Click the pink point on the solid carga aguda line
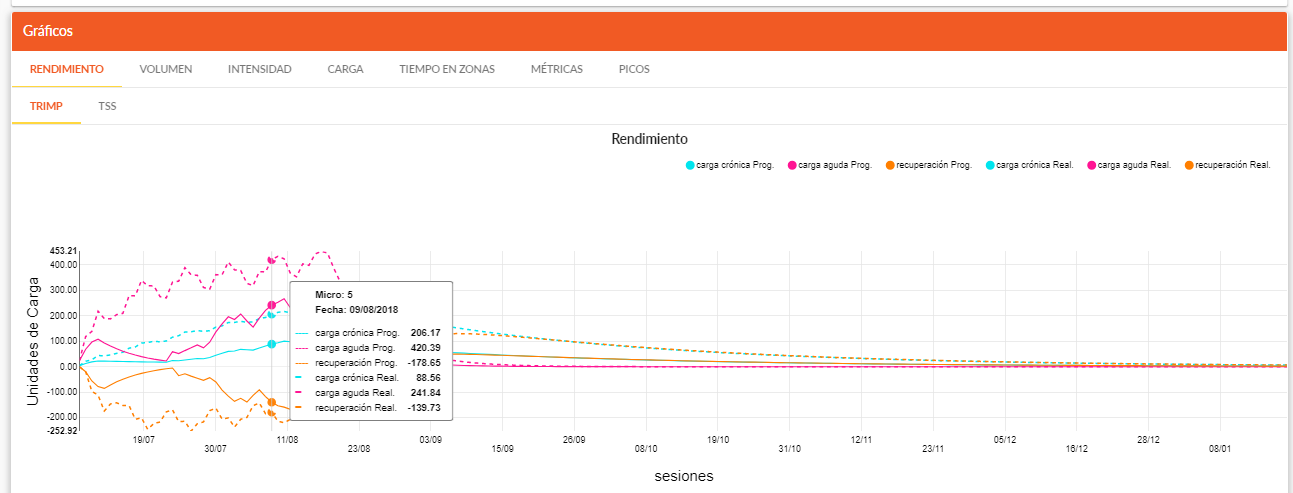Screen dimensions: 1293x493 click(271, 305)
